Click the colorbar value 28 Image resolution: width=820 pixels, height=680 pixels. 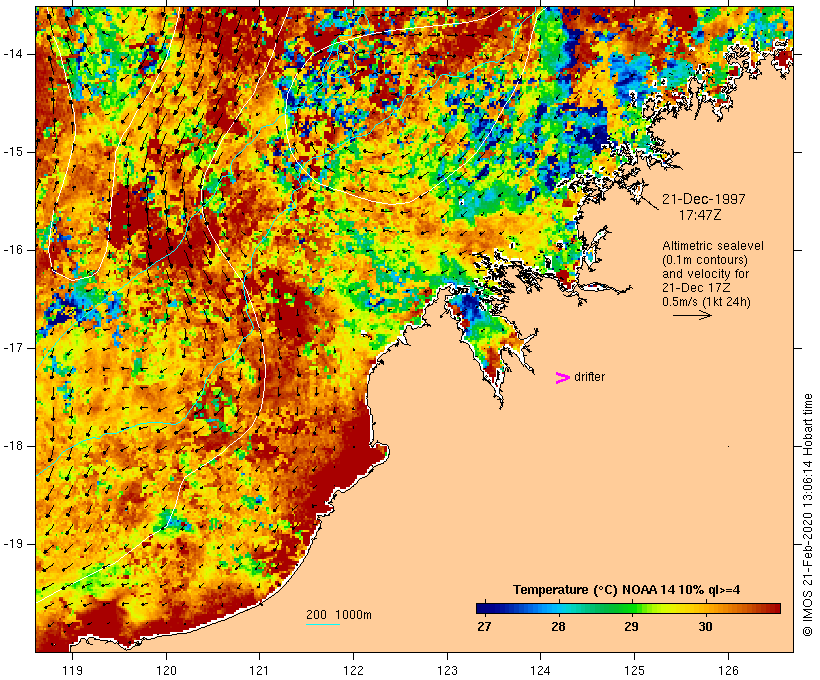(558, 626)
